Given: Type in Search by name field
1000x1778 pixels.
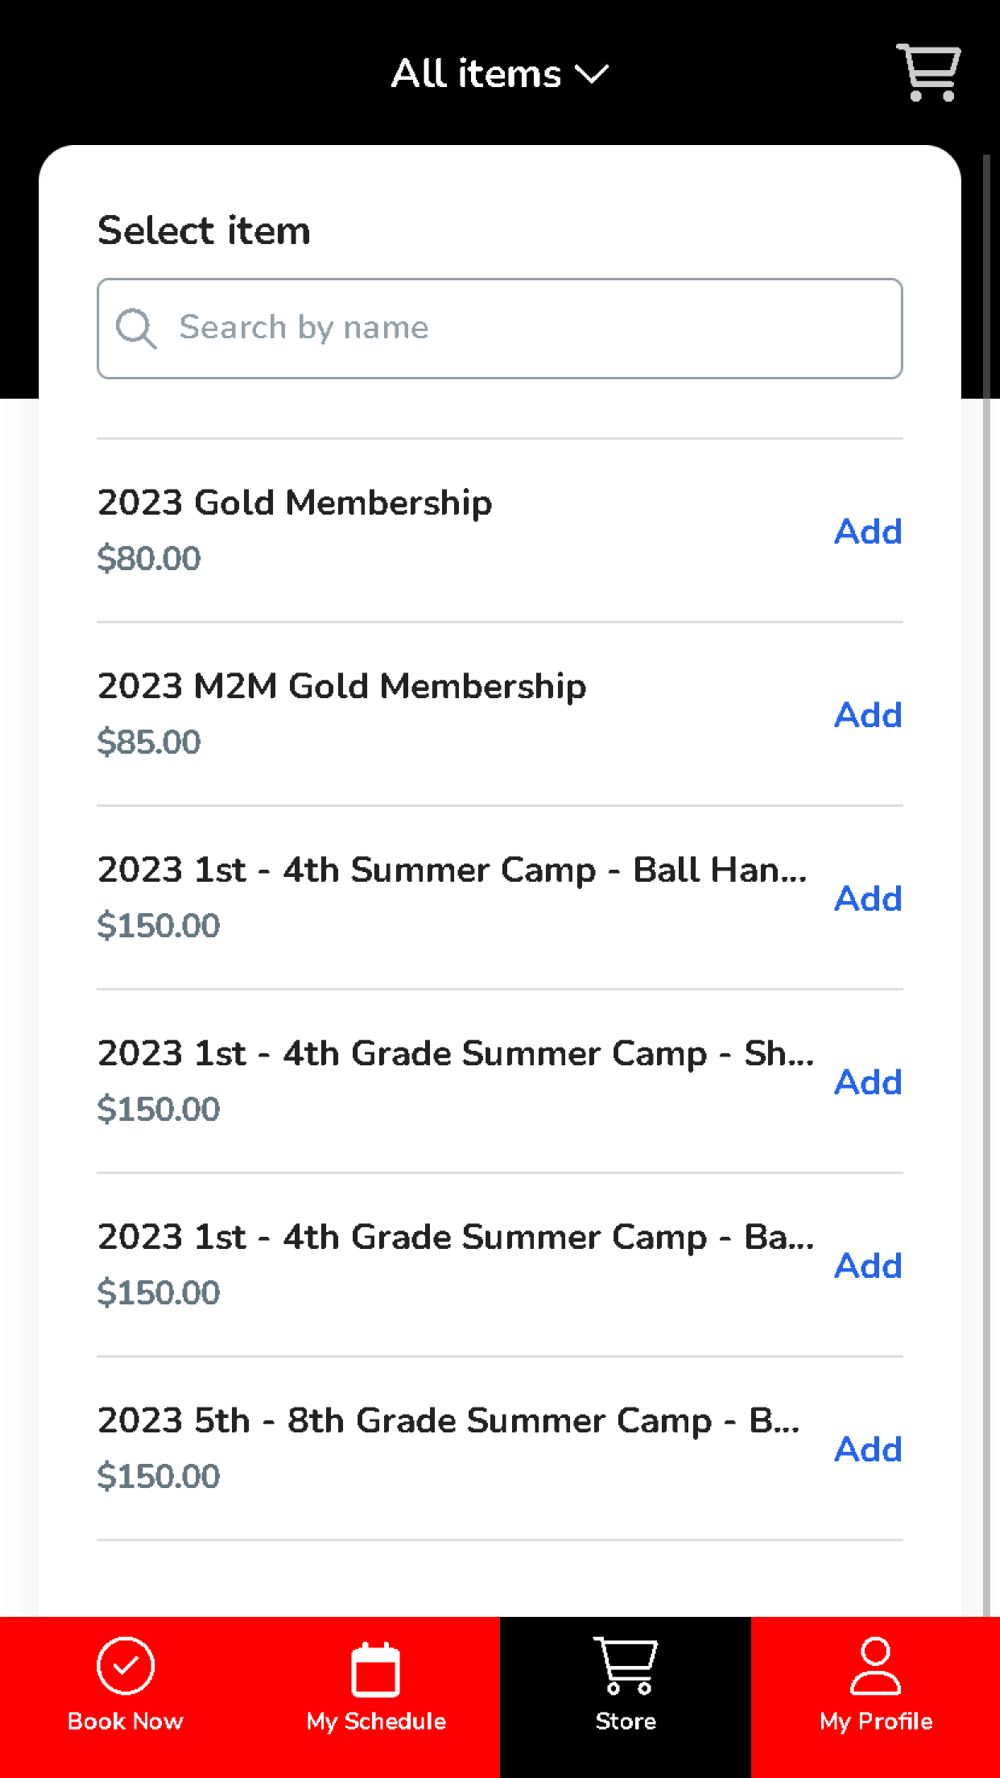Looking at the screenshot, I should pyautogui.click(x=520, y=328).
